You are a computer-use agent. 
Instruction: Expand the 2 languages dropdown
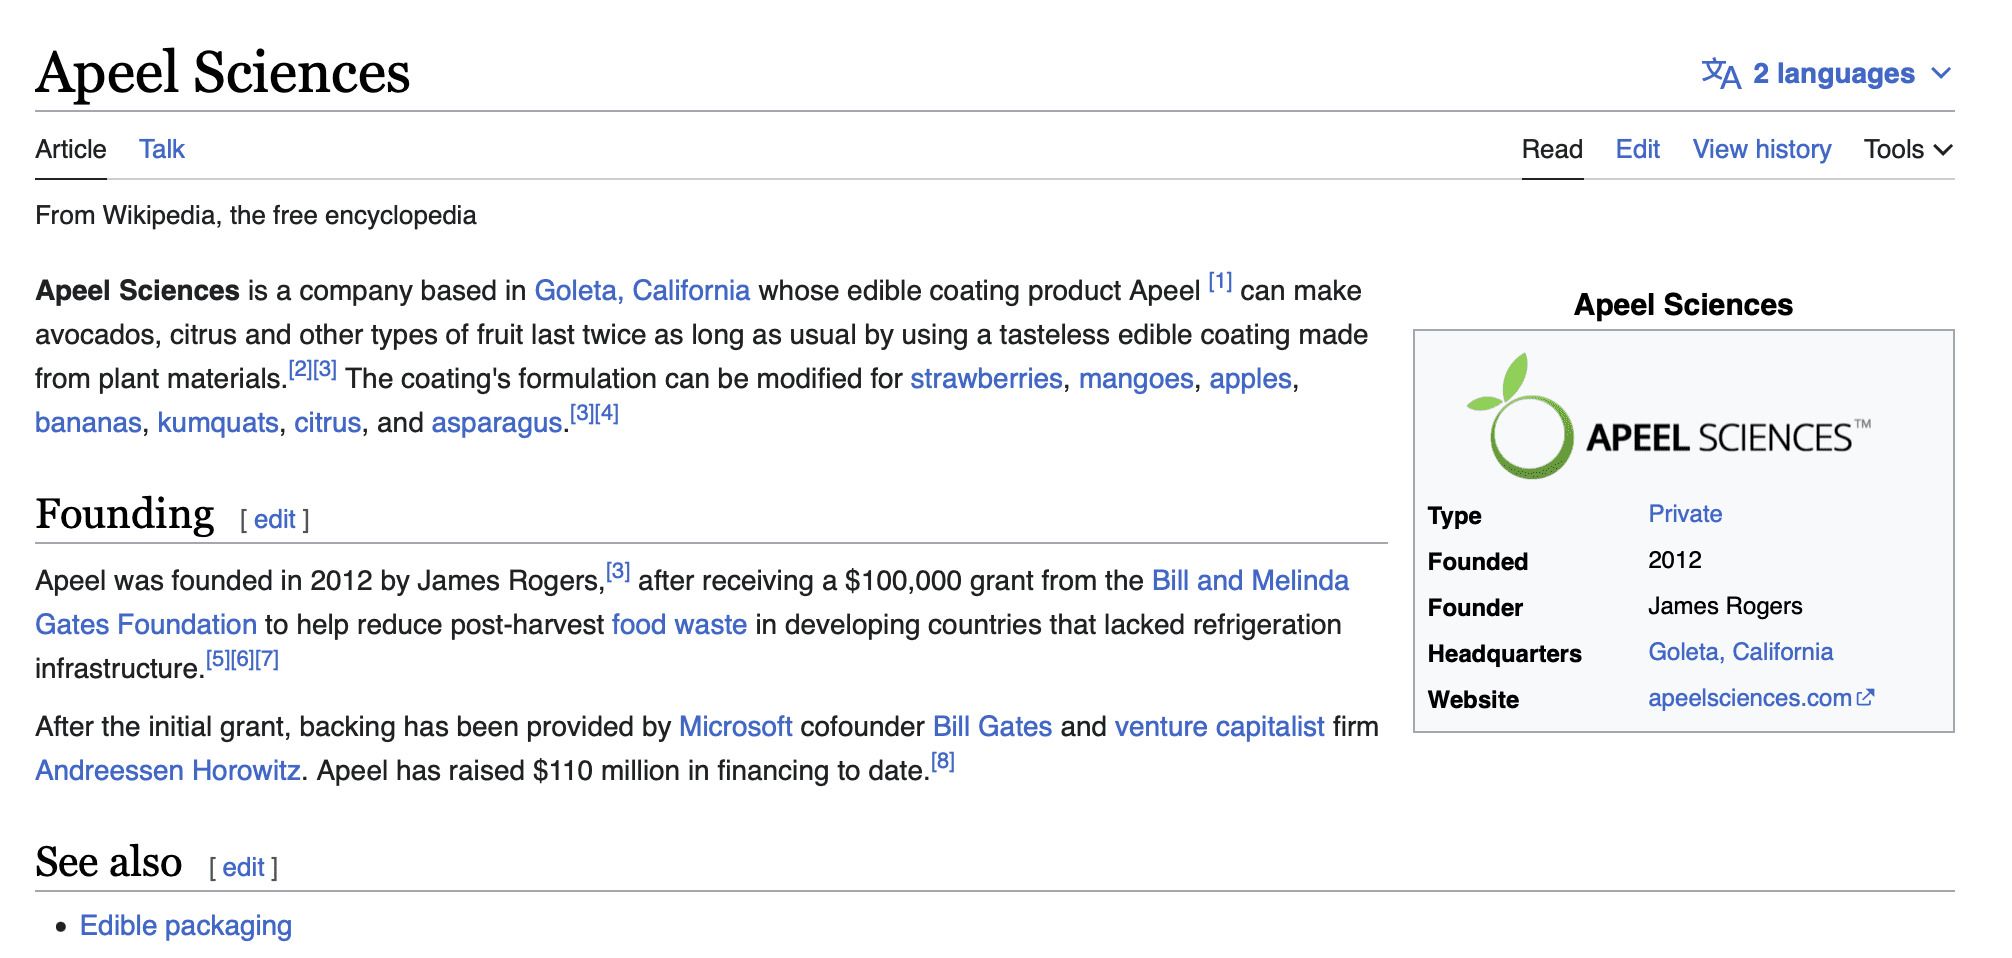(1832, 74)
